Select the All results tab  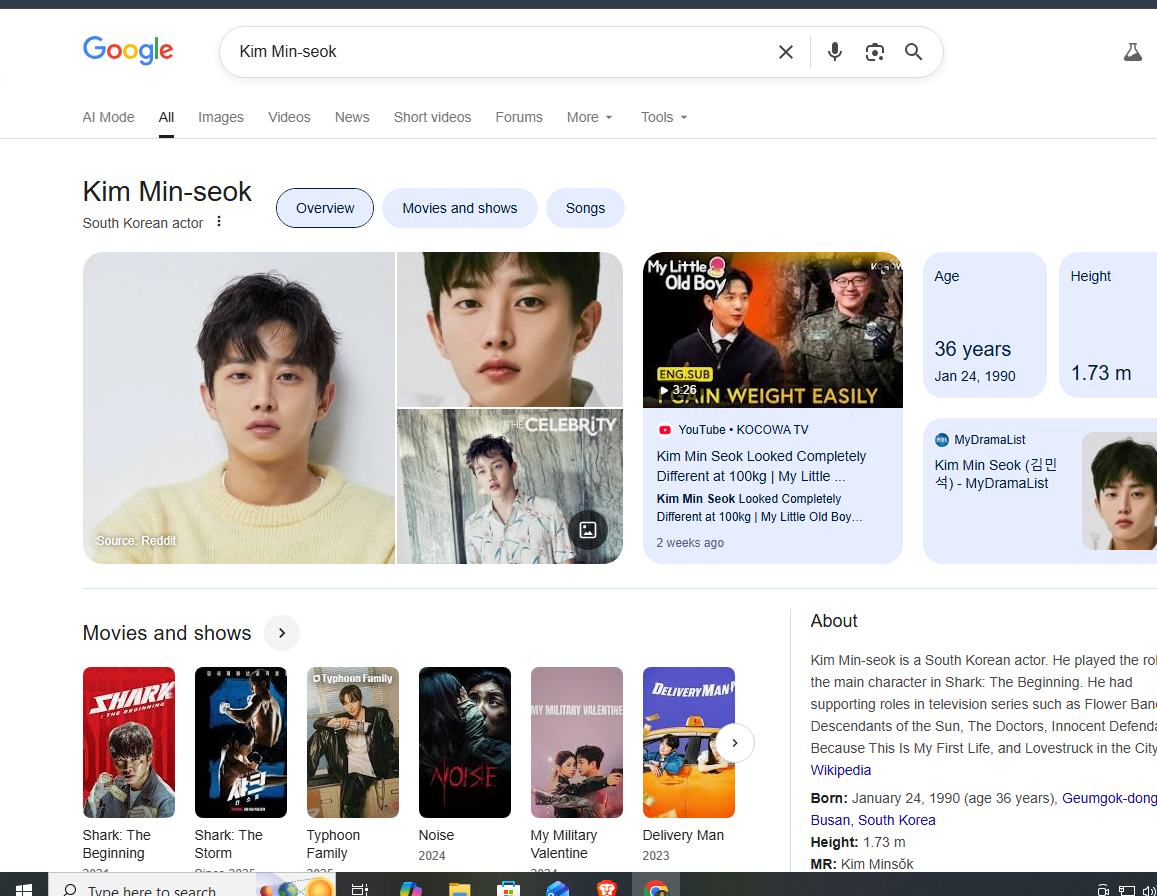point(166,117)
